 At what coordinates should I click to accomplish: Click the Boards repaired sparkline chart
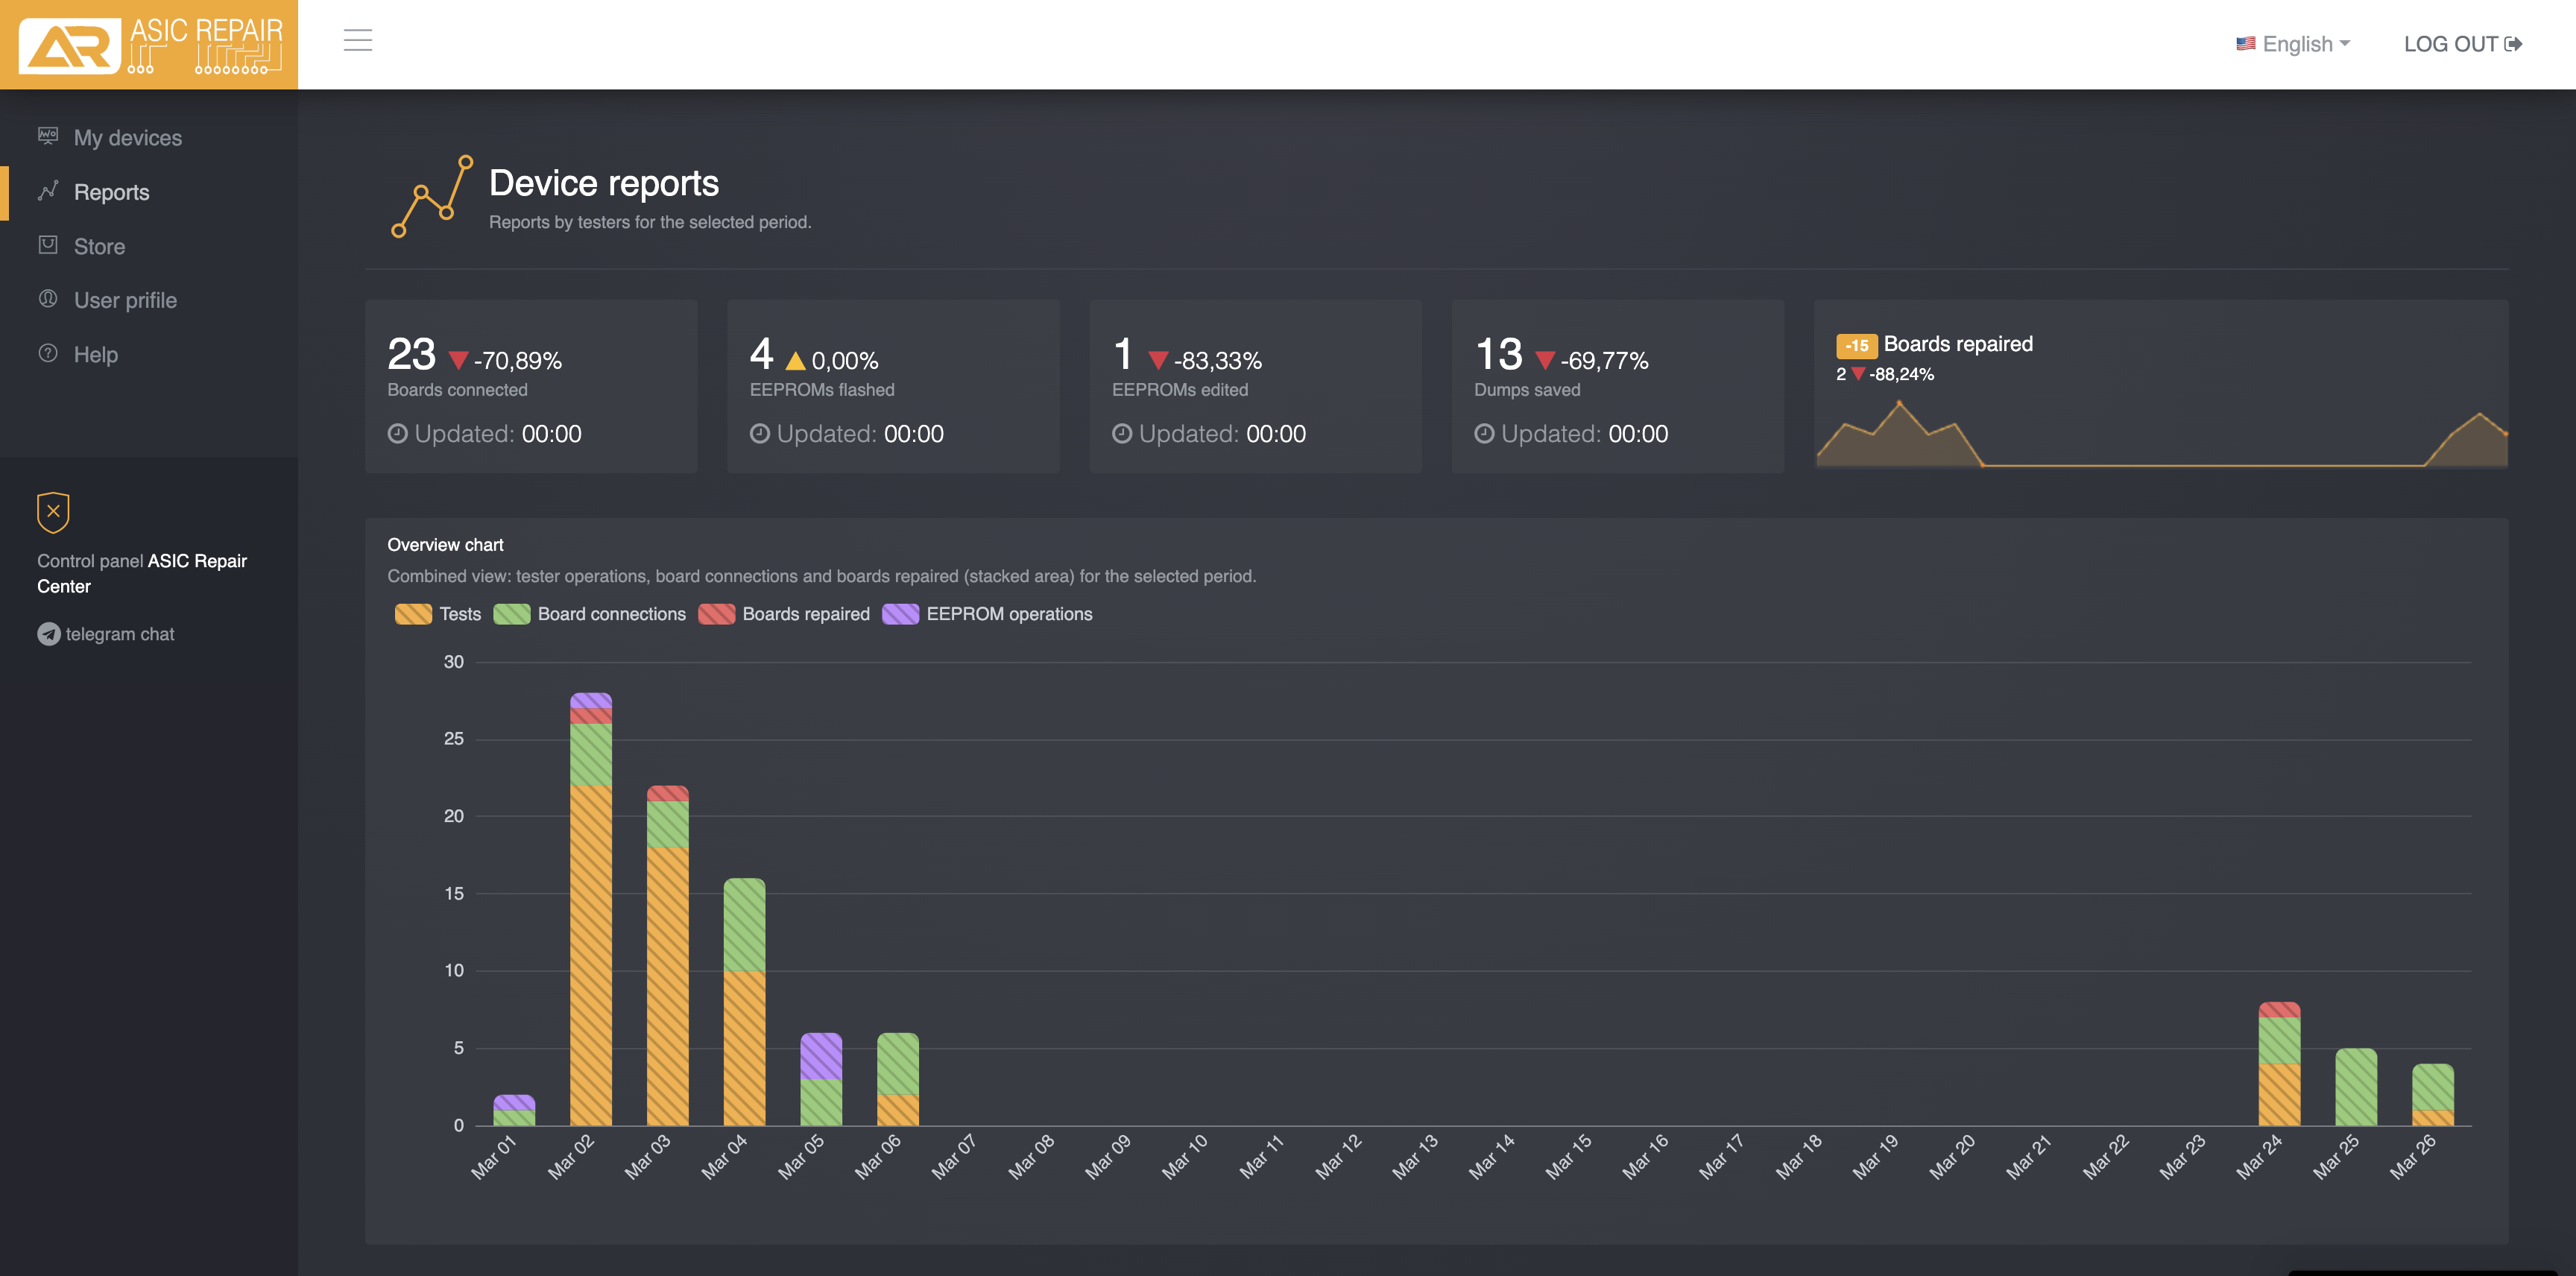pos(2161,434)
